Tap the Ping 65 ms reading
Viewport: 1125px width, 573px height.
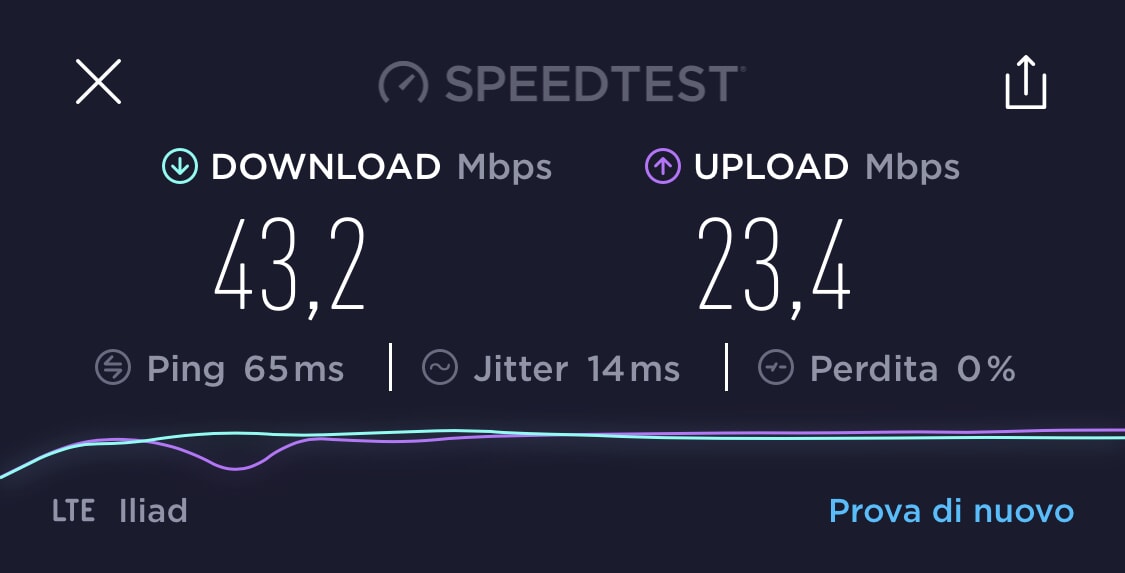[x=245, y=369]
